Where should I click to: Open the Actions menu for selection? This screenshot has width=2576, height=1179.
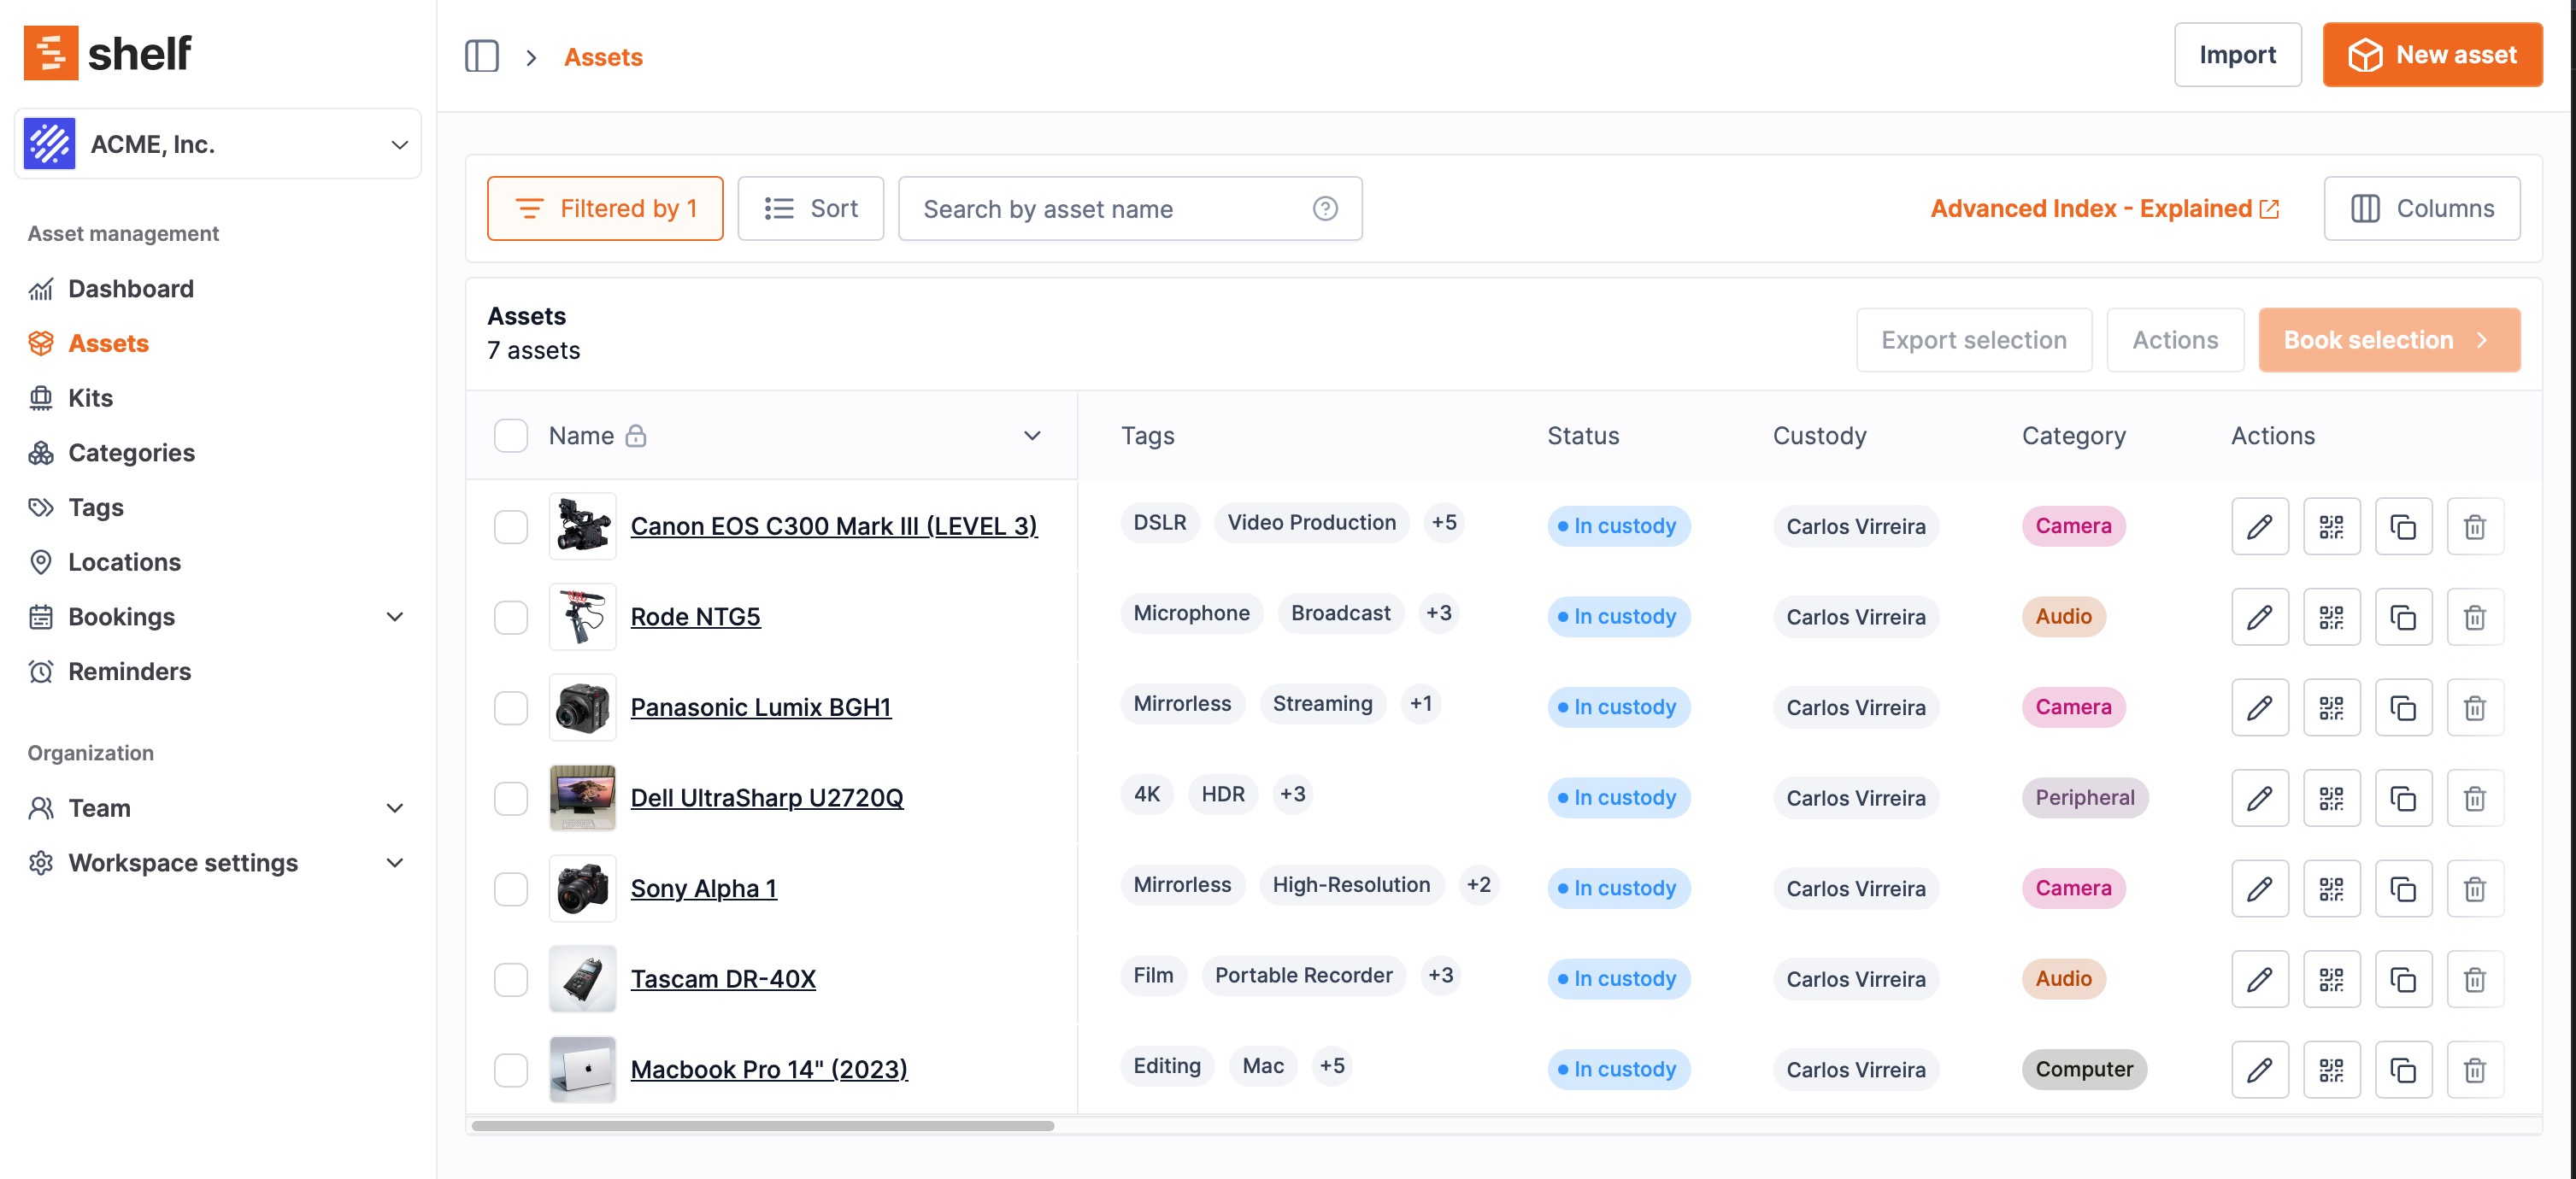(x=2175, y=340)
